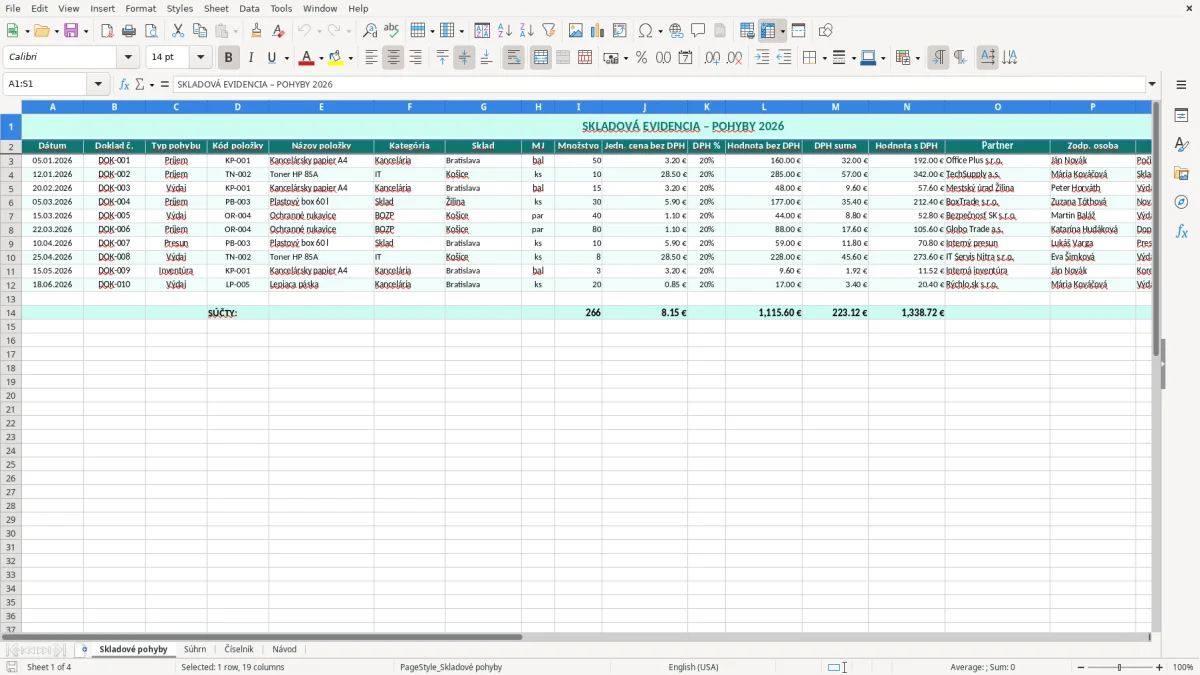Open Print Preview from toolbar
The width and height of the screenshot is (1200, 675).
click(151, 31)
